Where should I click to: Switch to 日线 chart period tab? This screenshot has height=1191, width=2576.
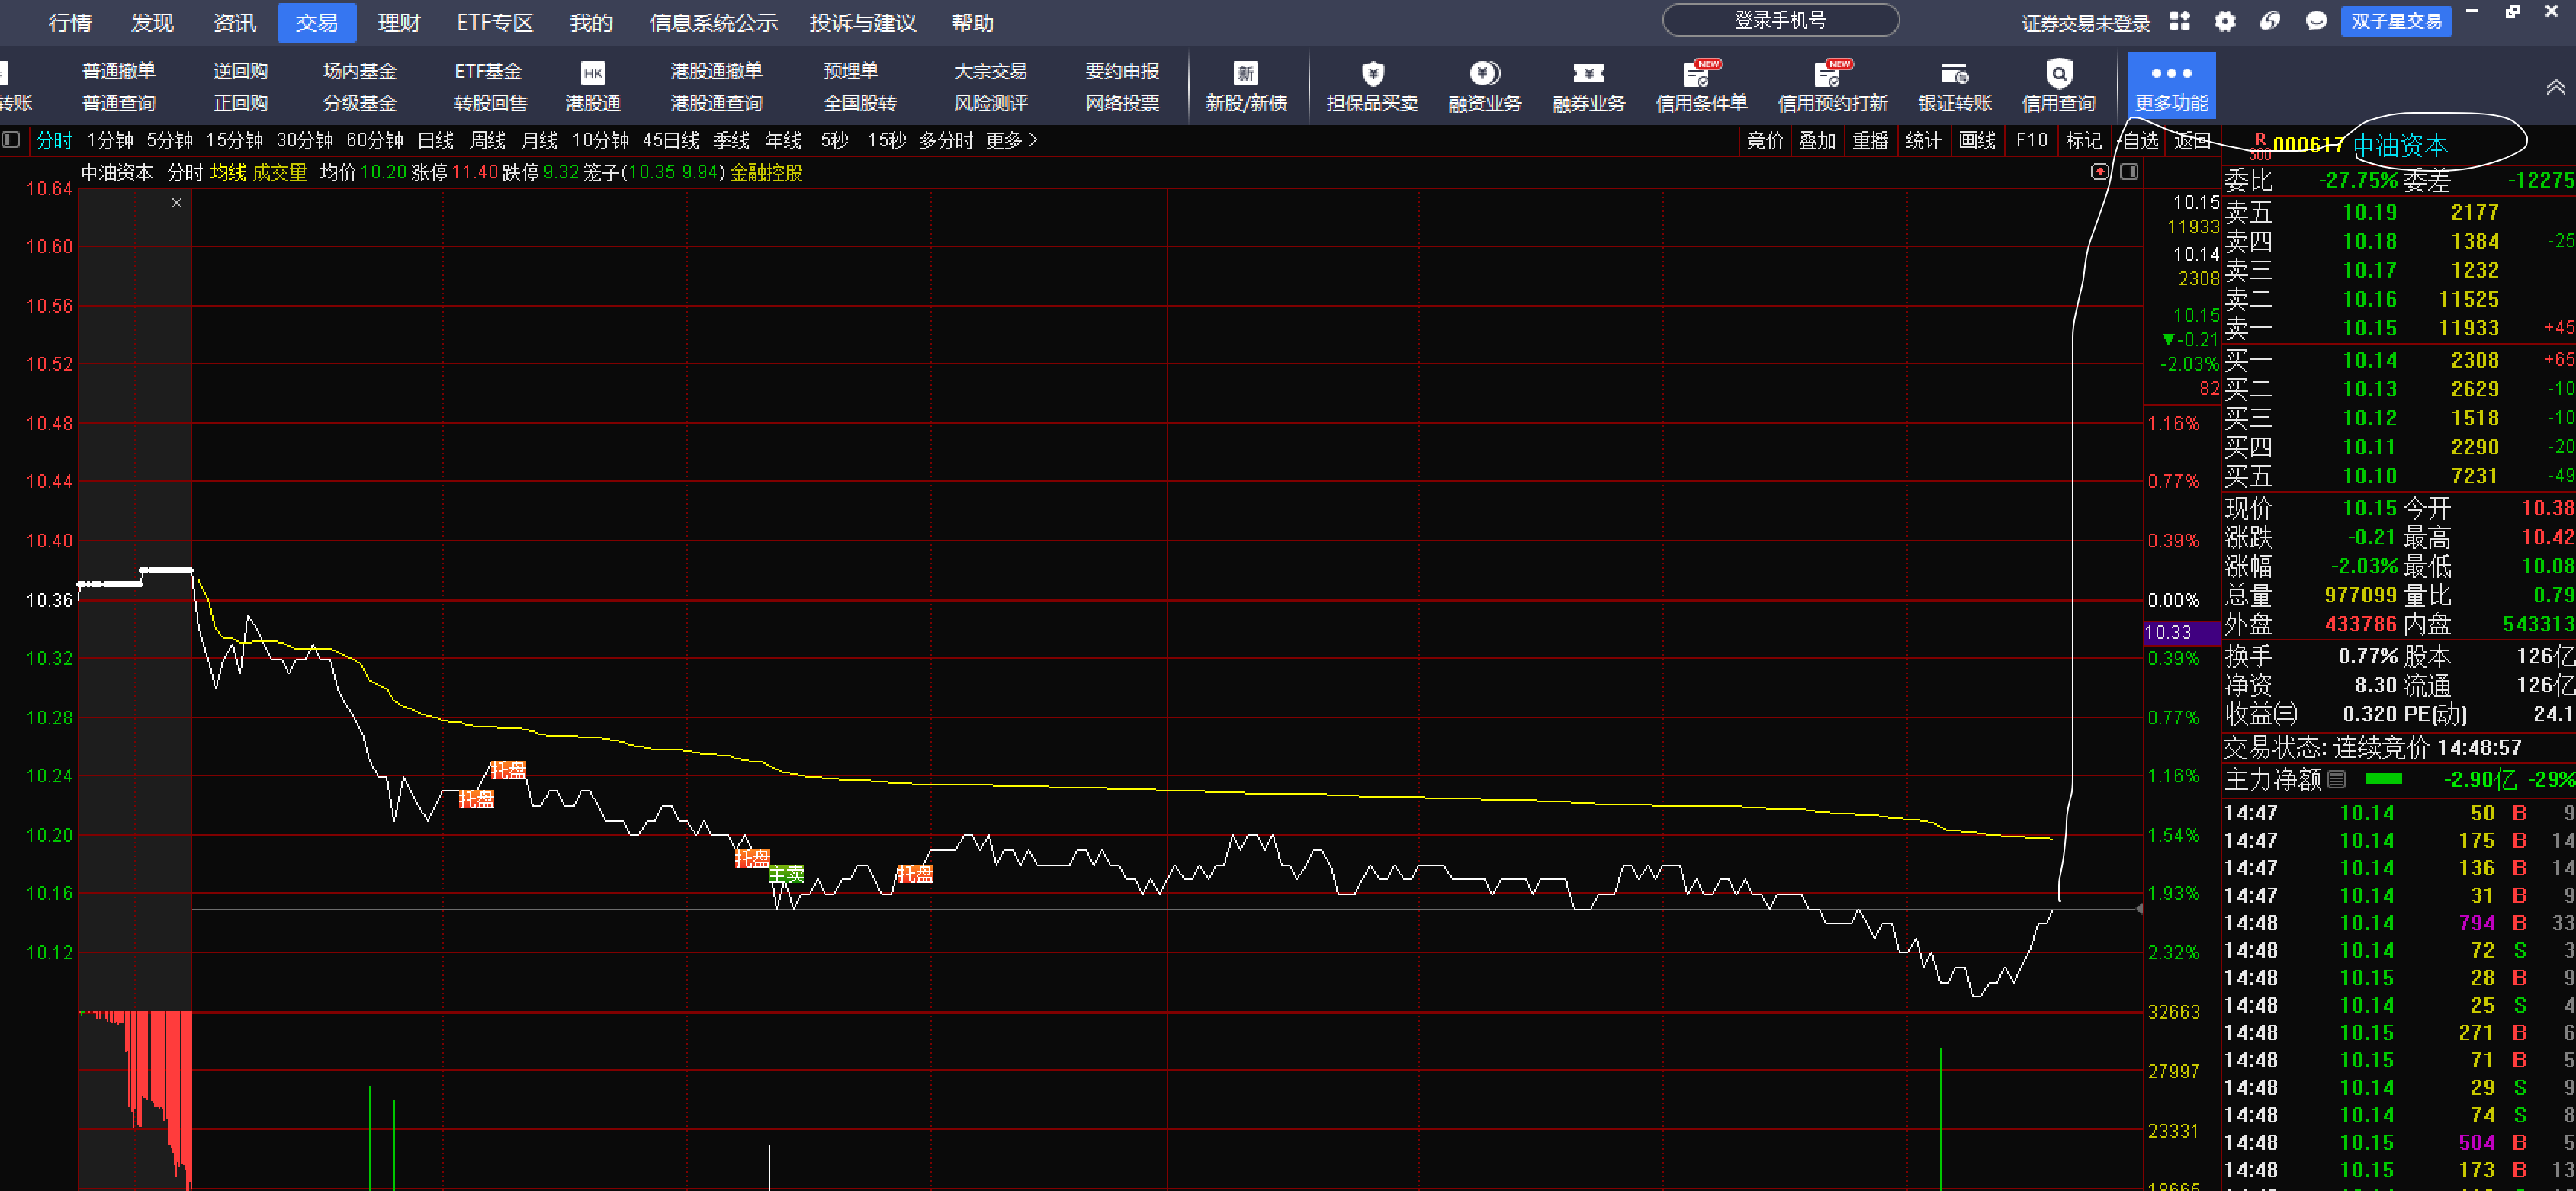tap(435, 141)
